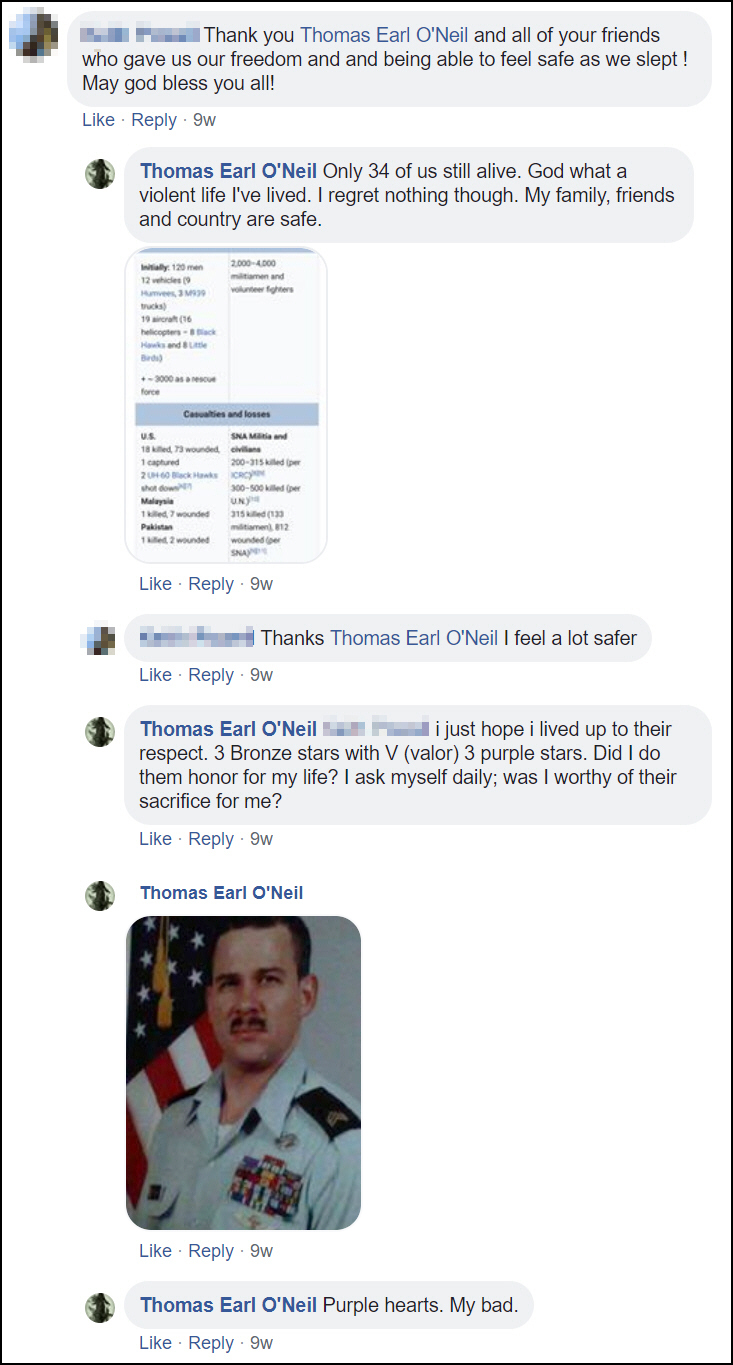This screenshot has width=733, height=1365.
Task: Like the 'Purple hearts. My bad.' comment
Action: point(155,1343)
